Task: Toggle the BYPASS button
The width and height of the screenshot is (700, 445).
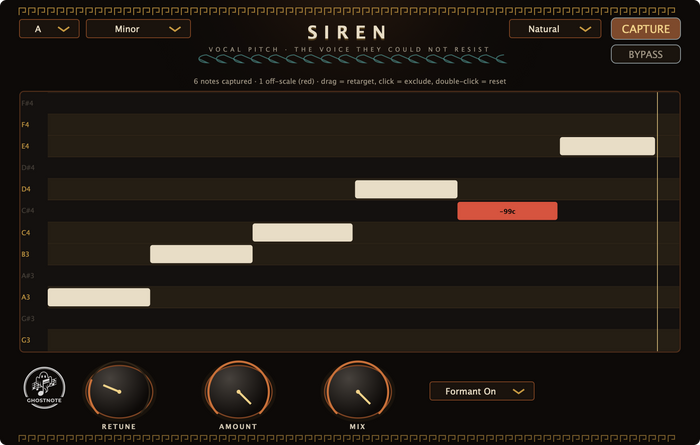Action: (x=646, y=54)
